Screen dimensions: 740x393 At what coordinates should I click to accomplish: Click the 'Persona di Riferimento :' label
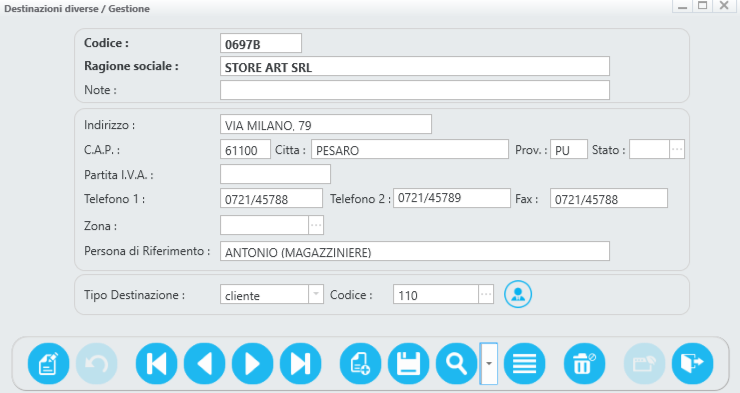[x=147, y=251]
